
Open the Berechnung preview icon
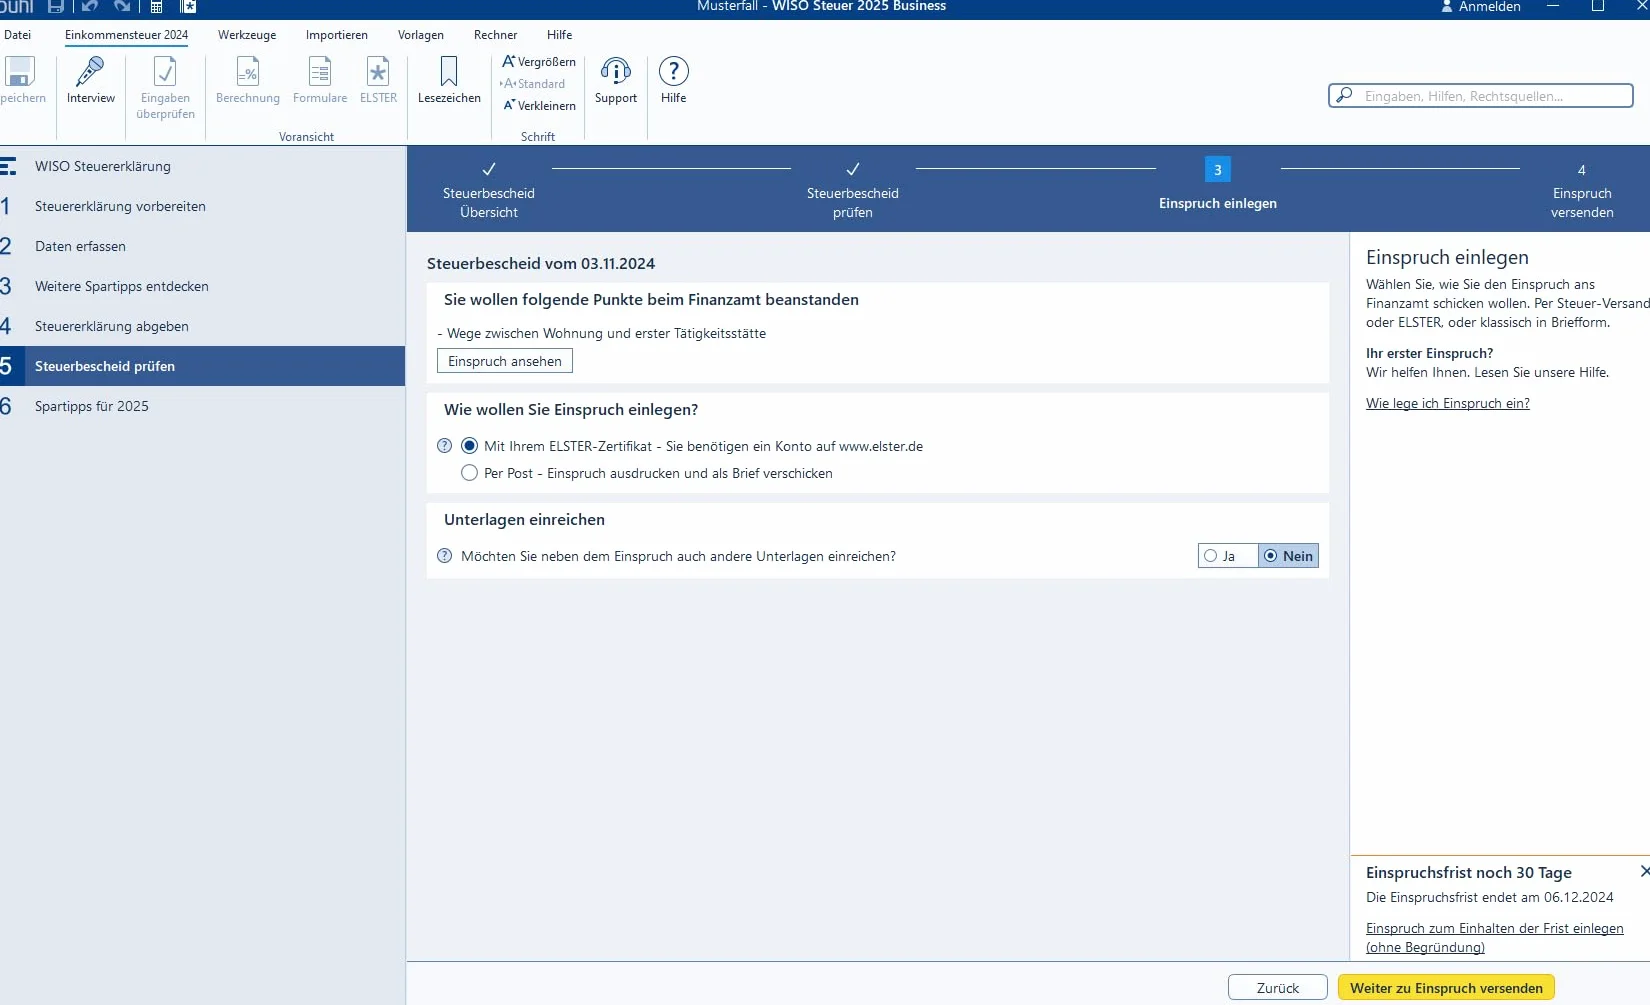click(x=248, y=72)
